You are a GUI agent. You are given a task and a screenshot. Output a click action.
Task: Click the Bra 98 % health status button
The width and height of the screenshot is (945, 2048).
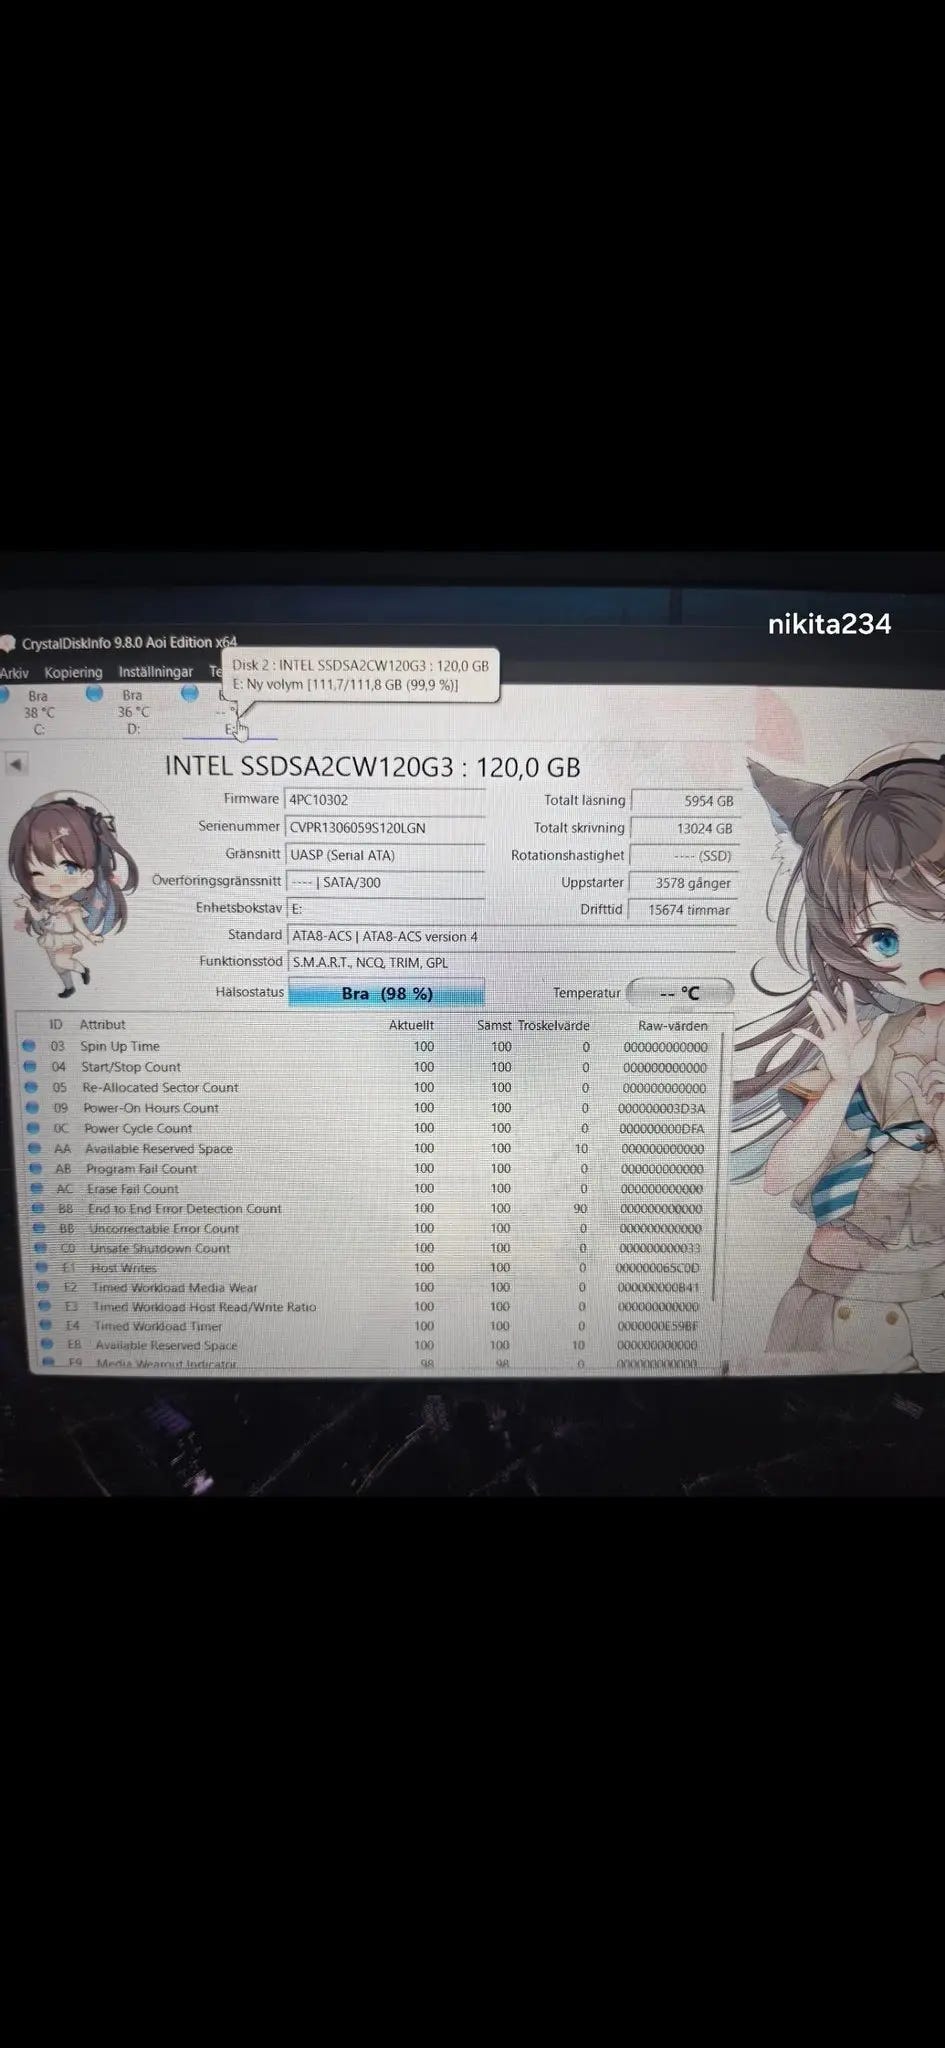click(386, 993)
